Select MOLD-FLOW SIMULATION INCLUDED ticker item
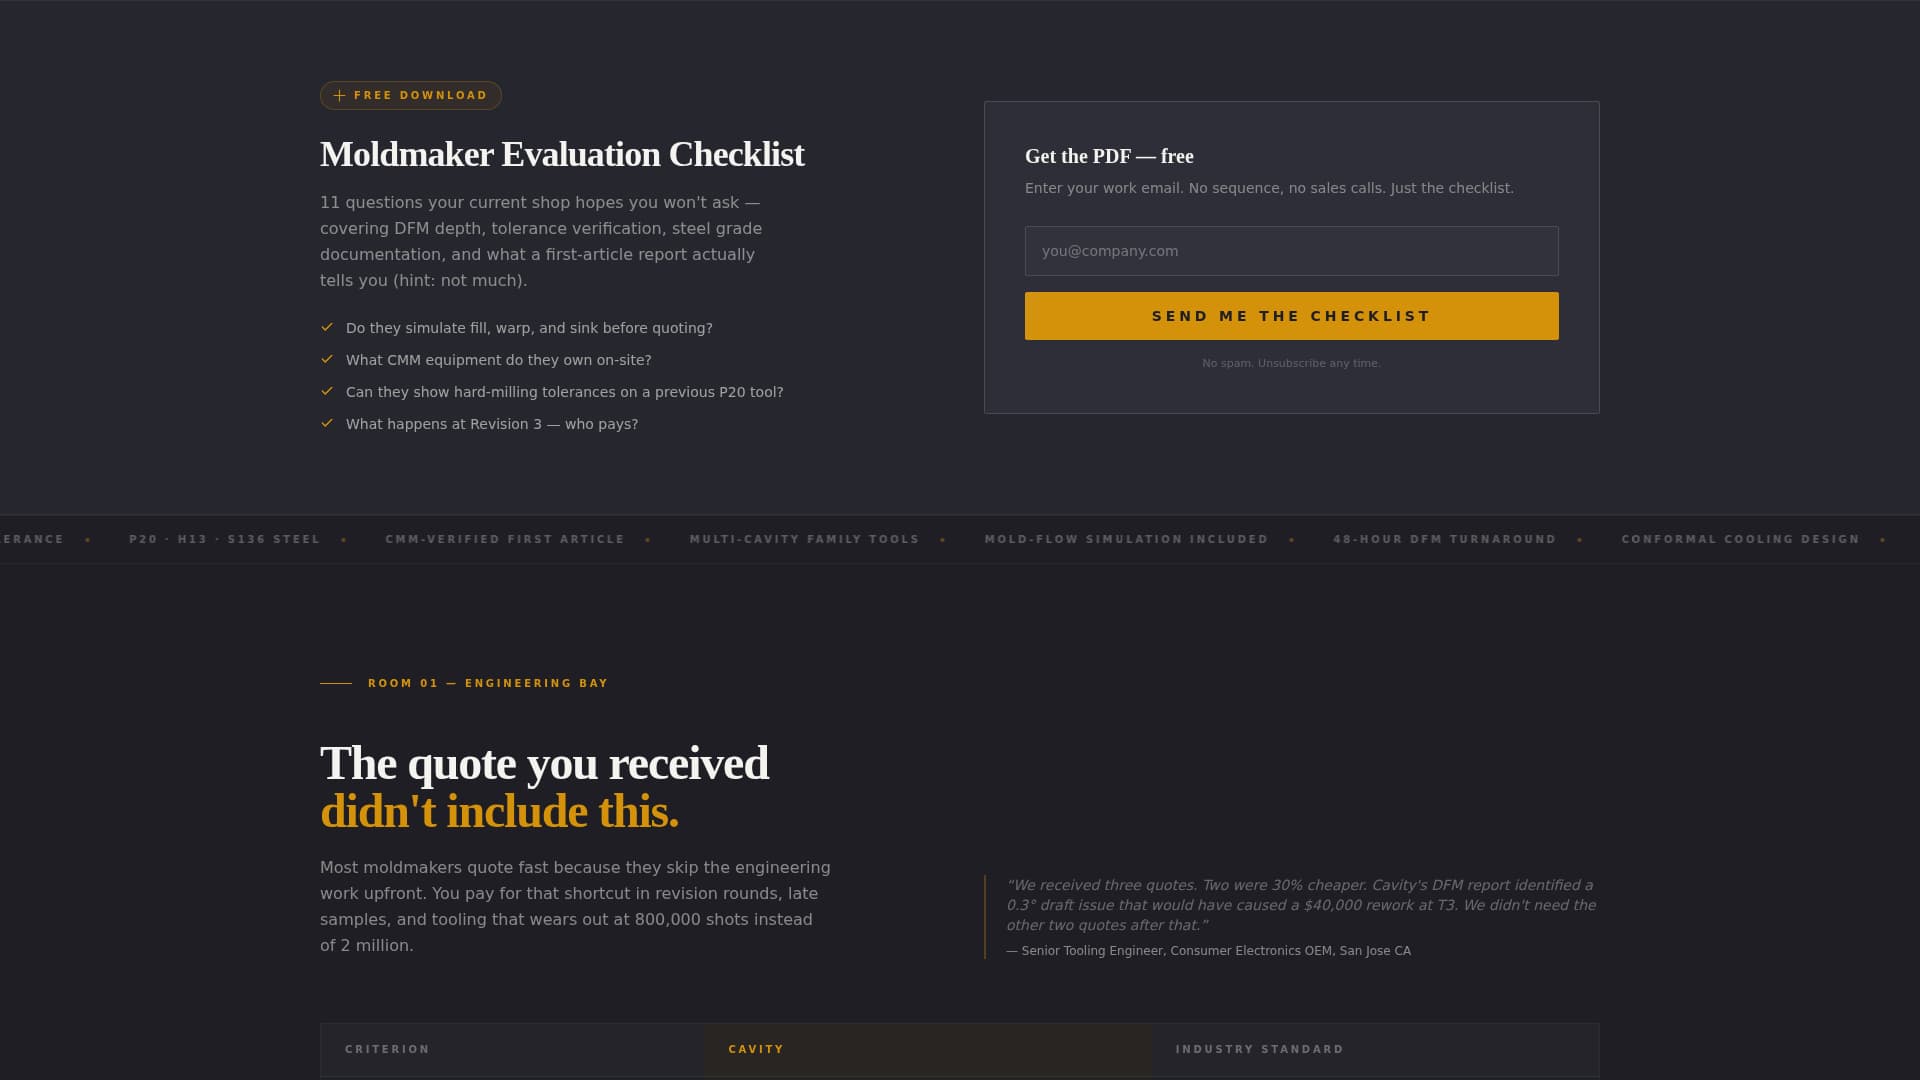 pos(1126,539)
